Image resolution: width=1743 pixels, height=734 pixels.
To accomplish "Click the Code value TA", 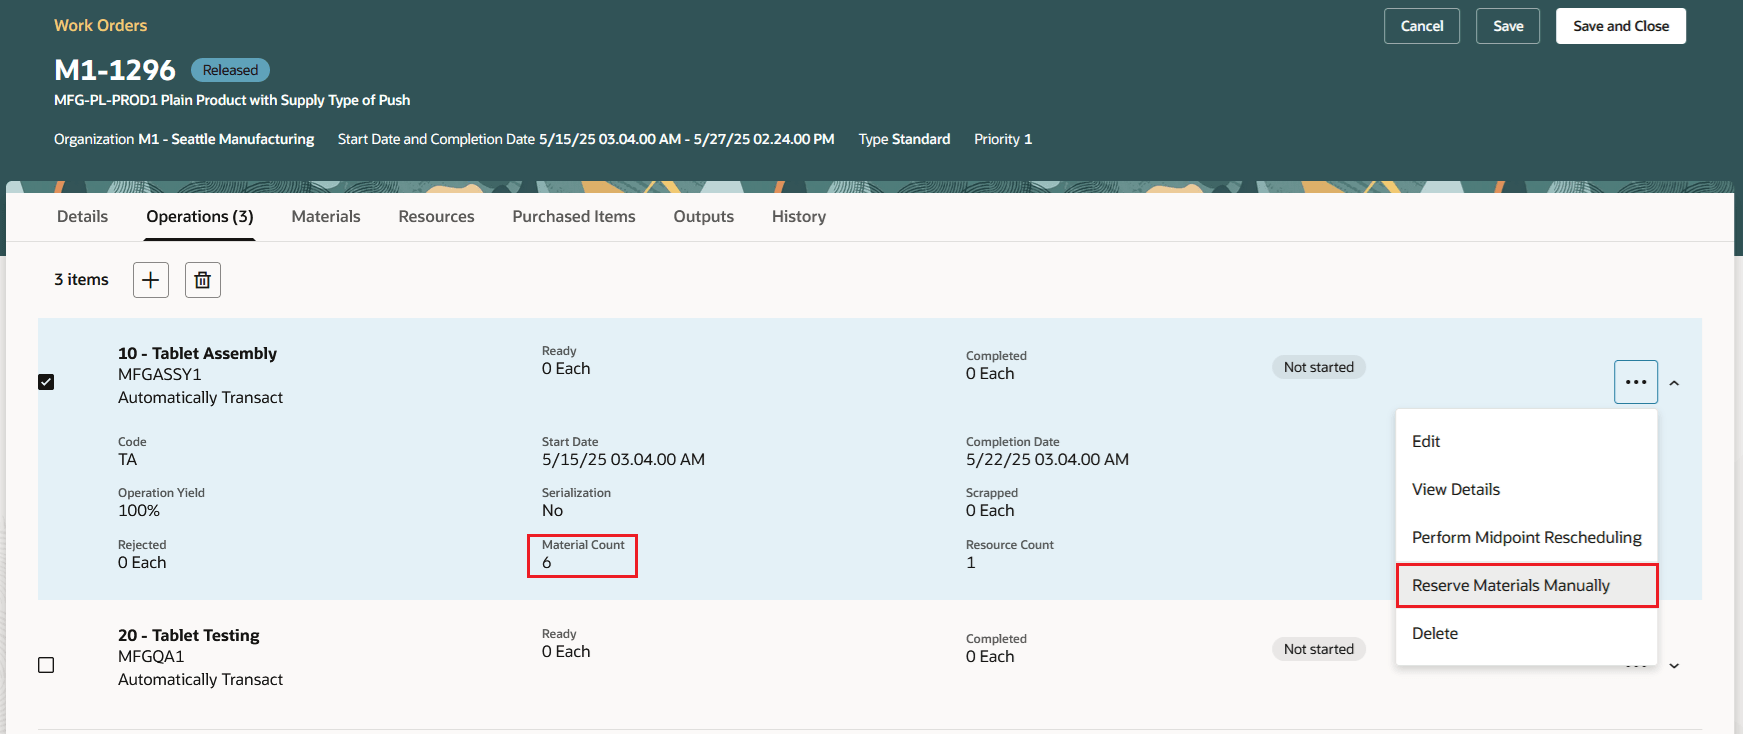I will pos(128,460).
